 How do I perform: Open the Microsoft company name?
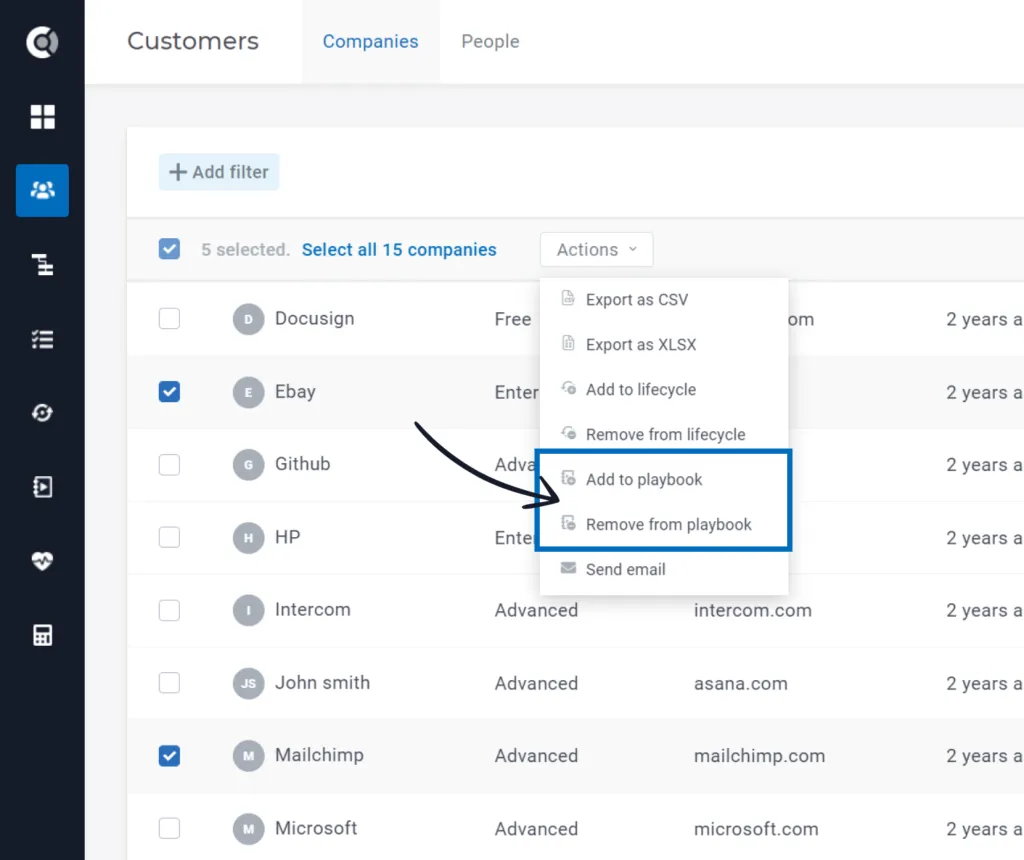point(316,829)
